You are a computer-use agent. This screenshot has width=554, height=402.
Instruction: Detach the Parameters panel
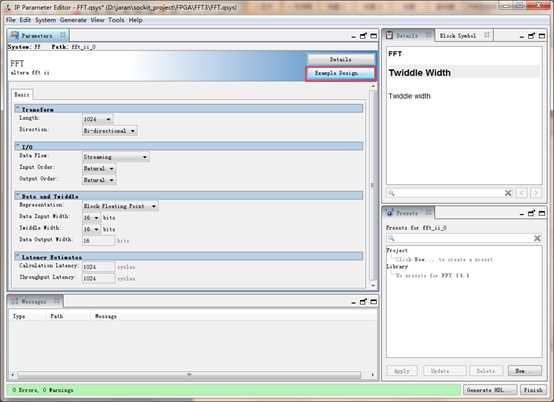[x=363, y=36]
